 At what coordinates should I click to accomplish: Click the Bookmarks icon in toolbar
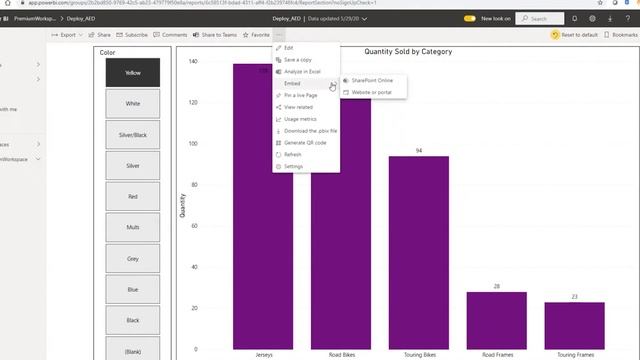click(x=607, y=35)
